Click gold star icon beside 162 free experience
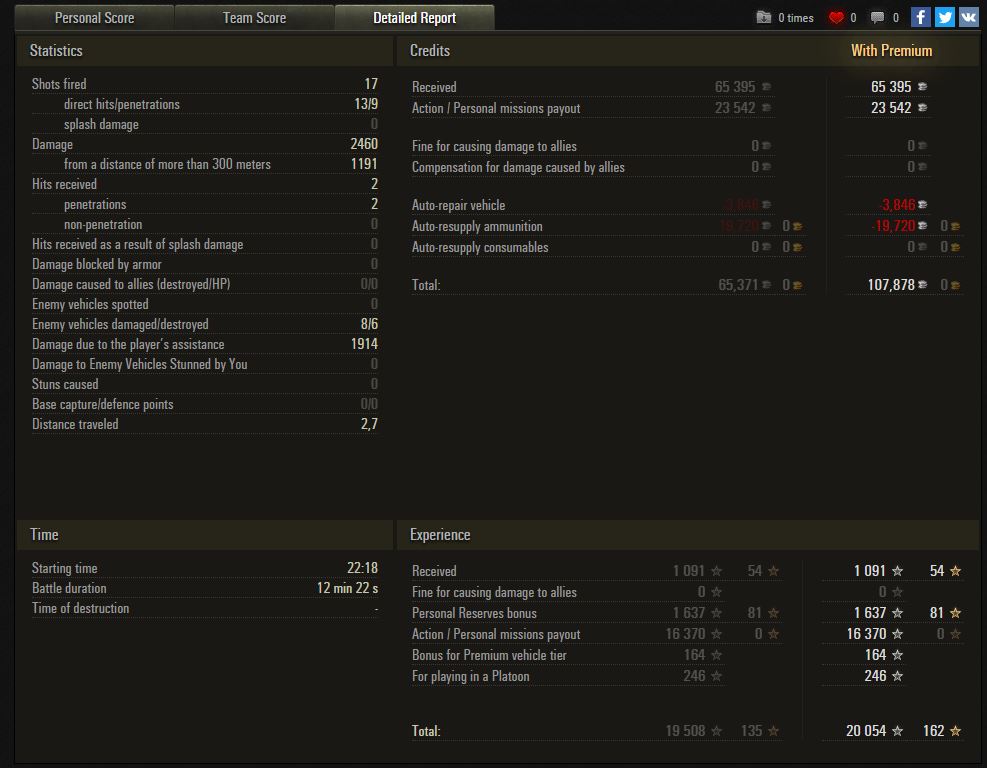 tap(956, 730)
